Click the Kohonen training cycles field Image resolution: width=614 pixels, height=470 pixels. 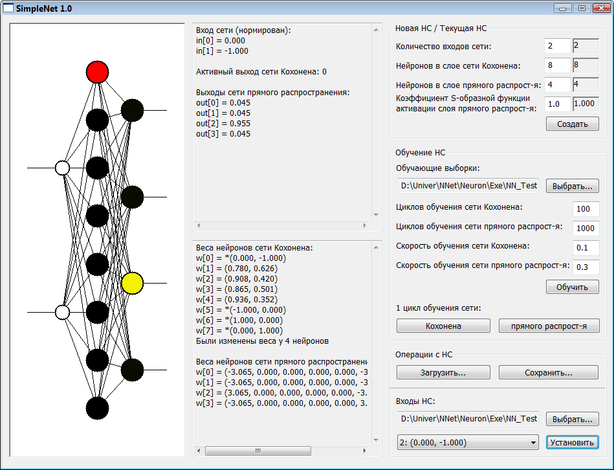(585, 208)
